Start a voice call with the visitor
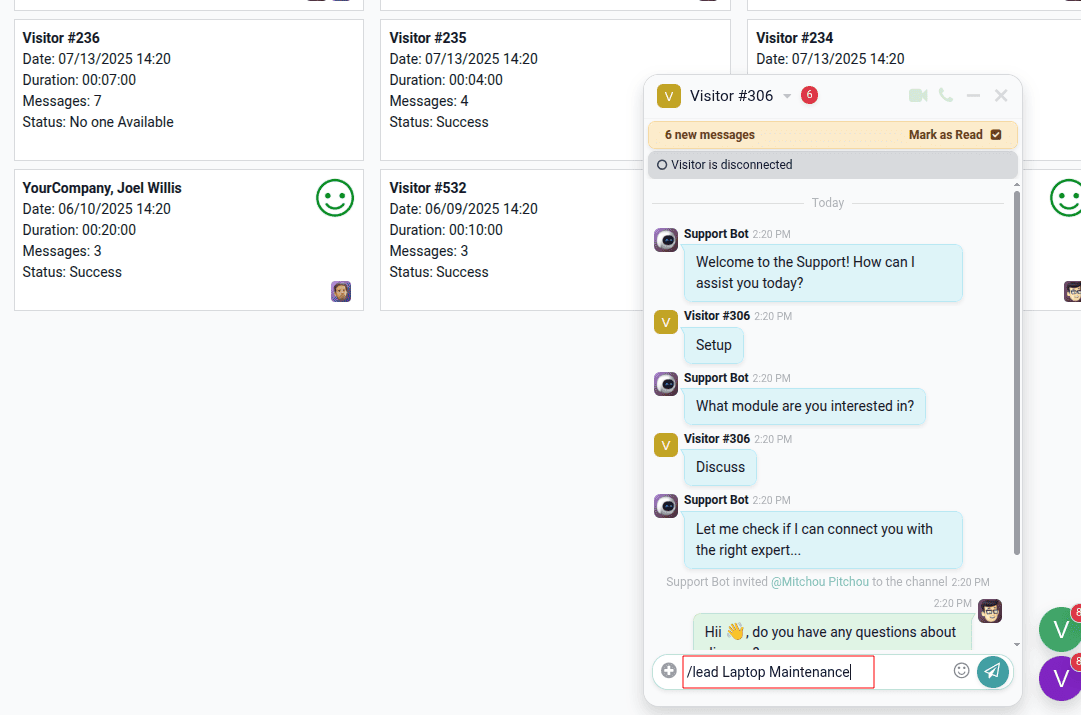Image resolution: width=1081 pixels, height=715 pixels. pos(946,96)
